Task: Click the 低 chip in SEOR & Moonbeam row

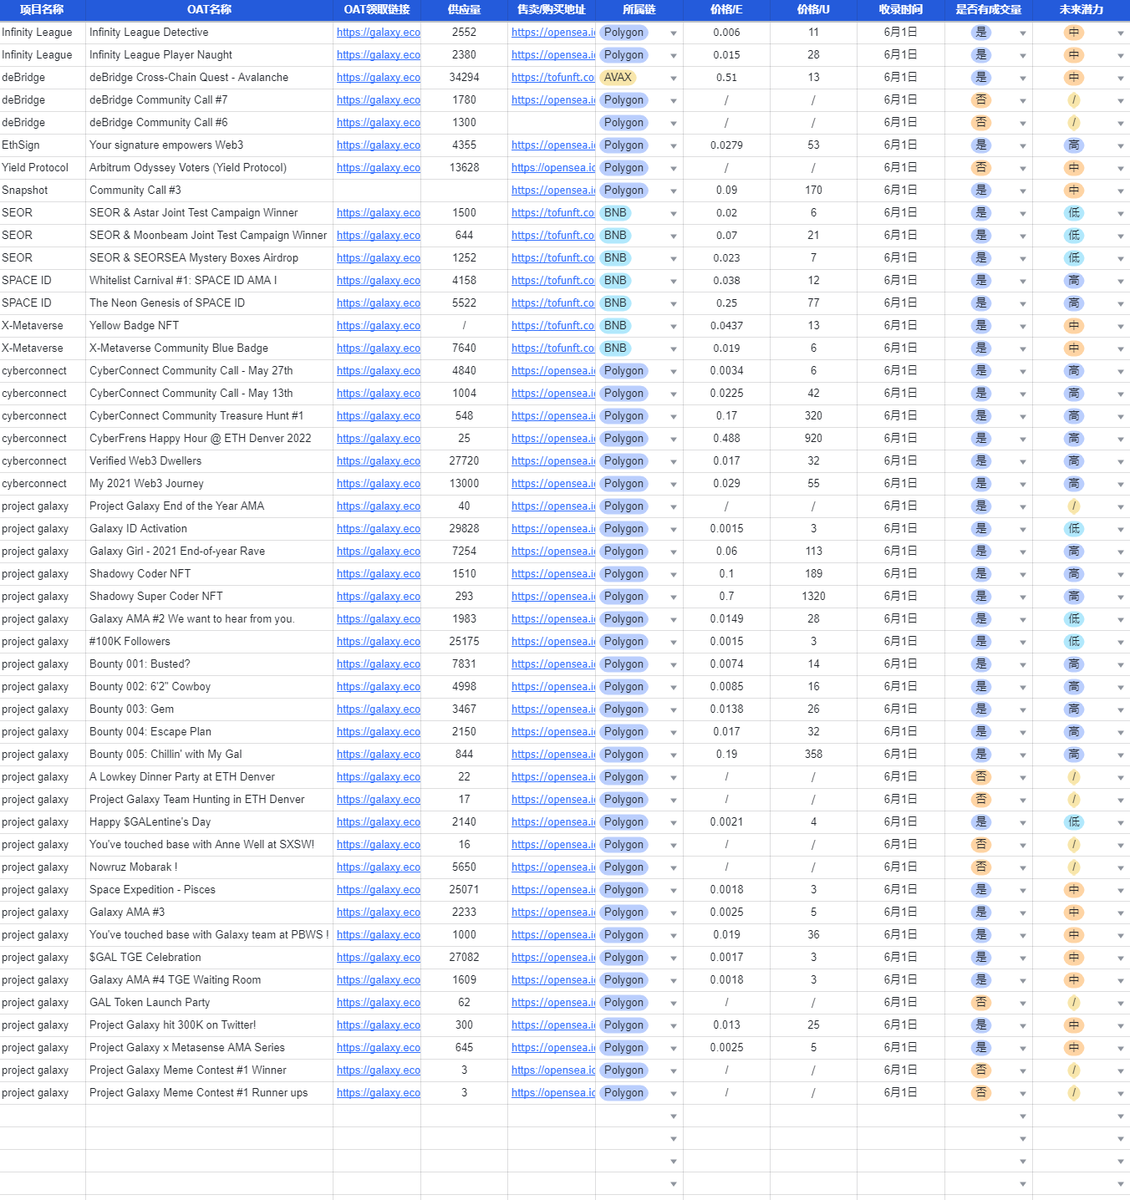Action: (x=1073, y=235)
